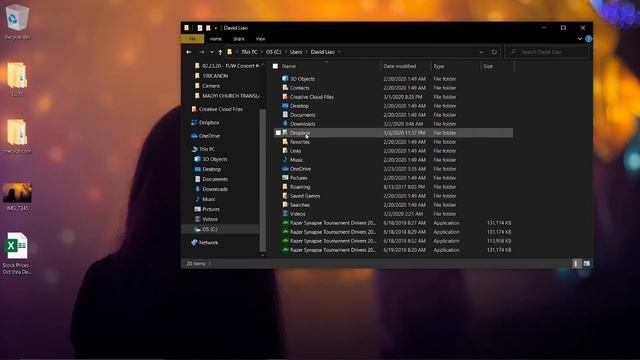The width and height of the screenshot is (640, 360).
Task: Click the New folder icon in title bar
Action: coord(208,28)
